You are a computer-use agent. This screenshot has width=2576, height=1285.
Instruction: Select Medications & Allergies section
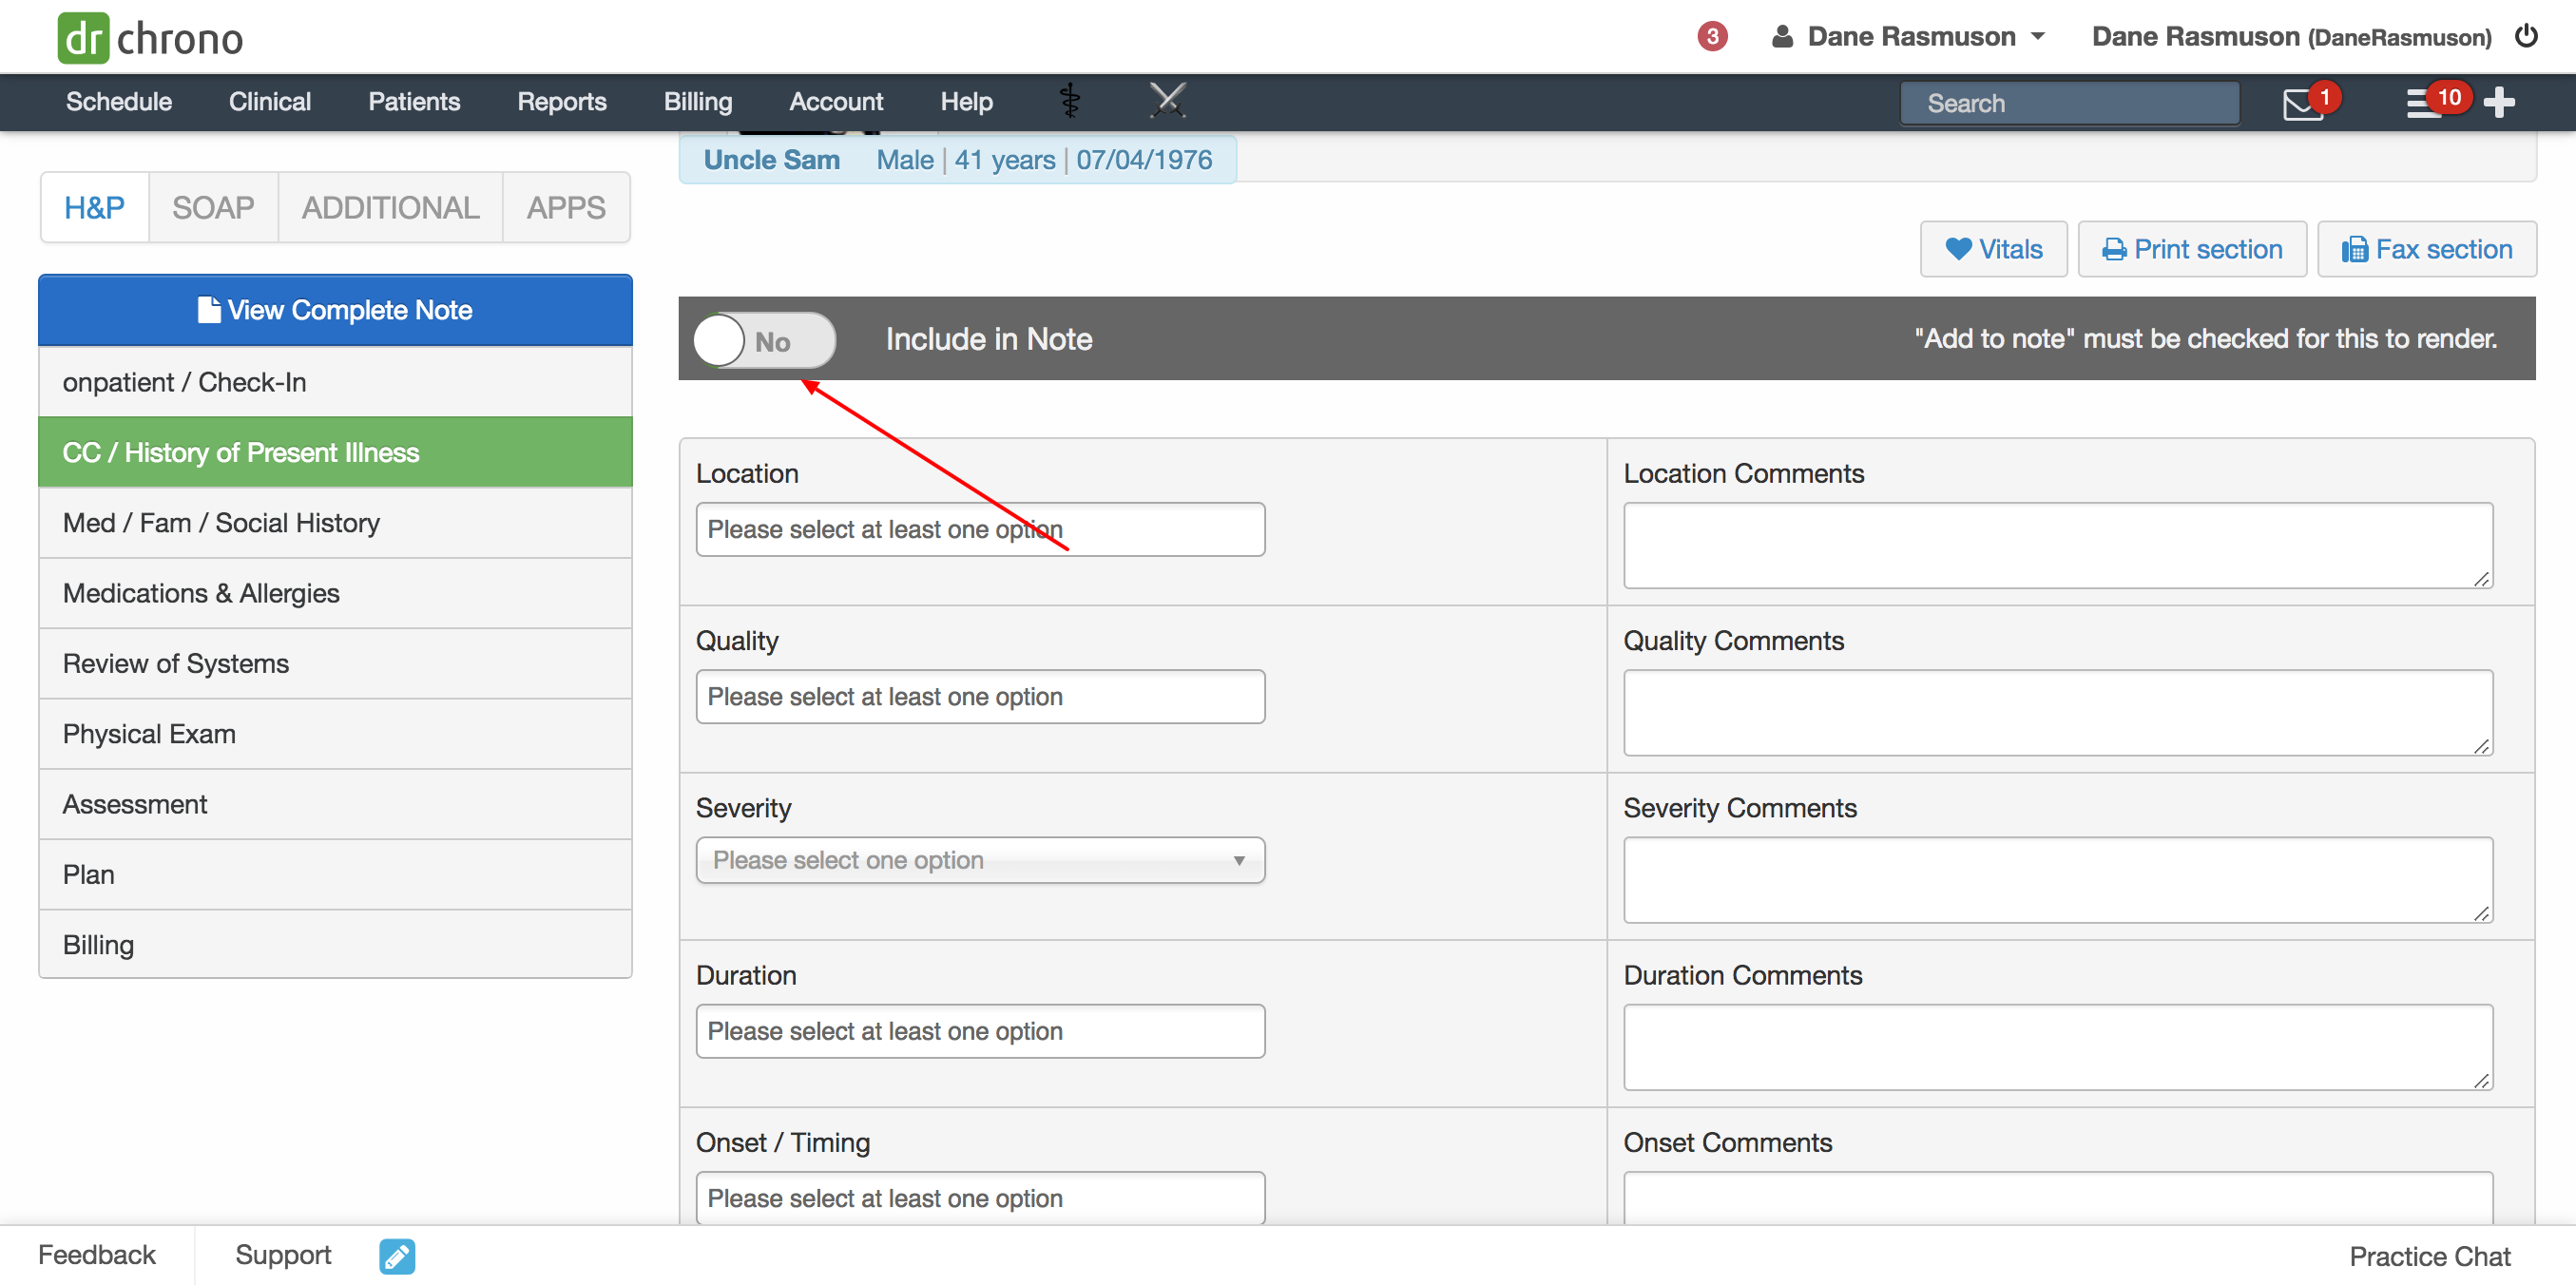[x=335, y=593]
